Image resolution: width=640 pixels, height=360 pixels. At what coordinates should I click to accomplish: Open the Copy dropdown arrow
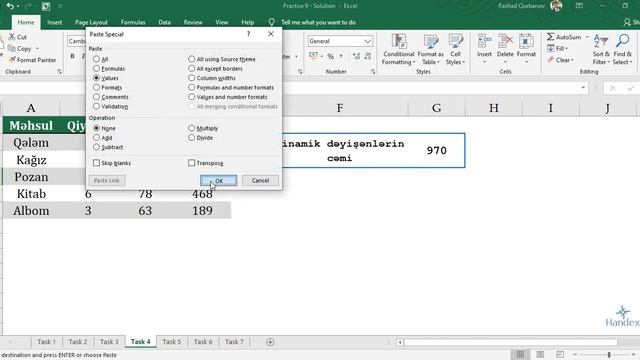point(37,49)
